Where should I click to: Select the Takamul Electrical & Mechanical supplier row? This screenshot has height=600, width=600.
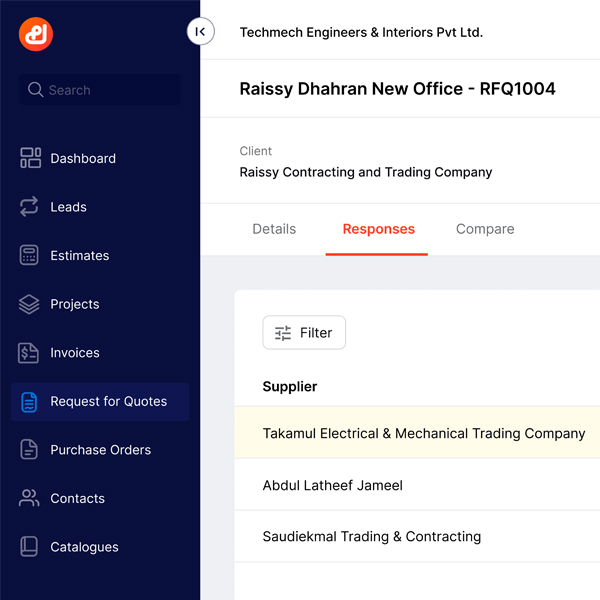(x=423, y=434)
